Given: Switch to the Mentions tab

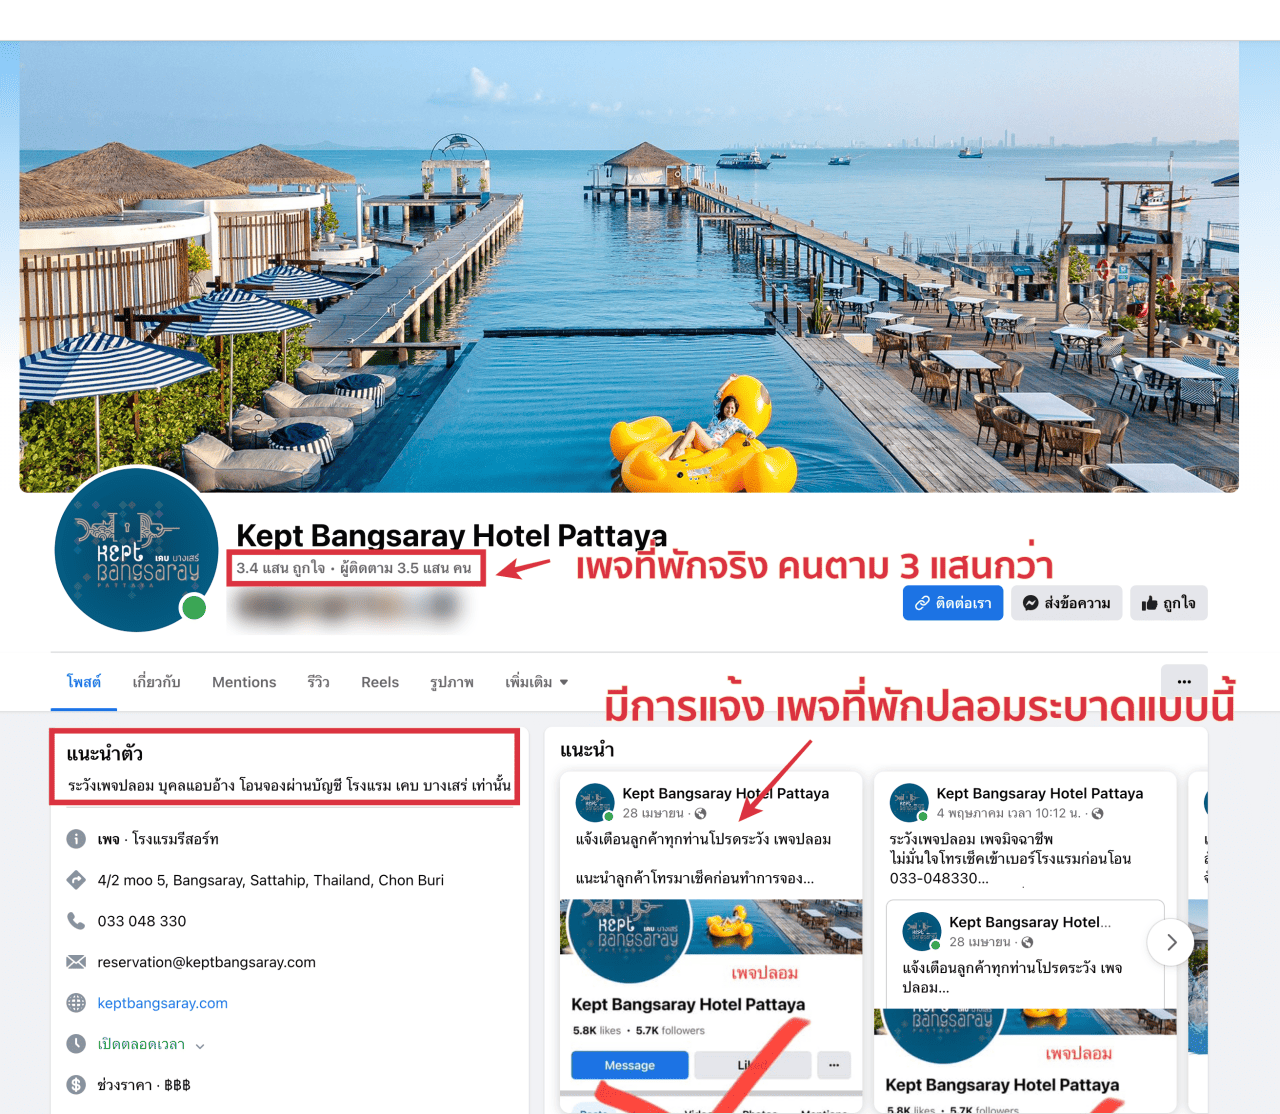Looking at the screenshot, I should [x=244, y=682].
